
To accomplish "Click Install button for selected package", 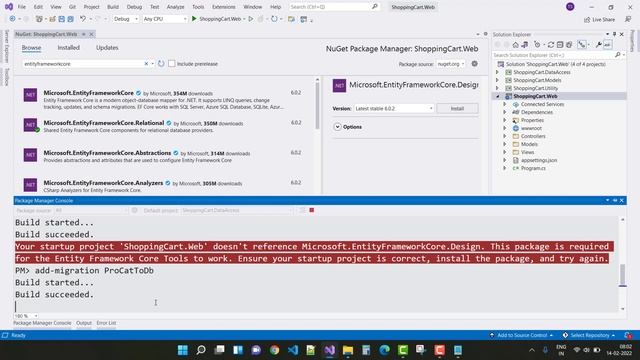I will click(457, 109).
